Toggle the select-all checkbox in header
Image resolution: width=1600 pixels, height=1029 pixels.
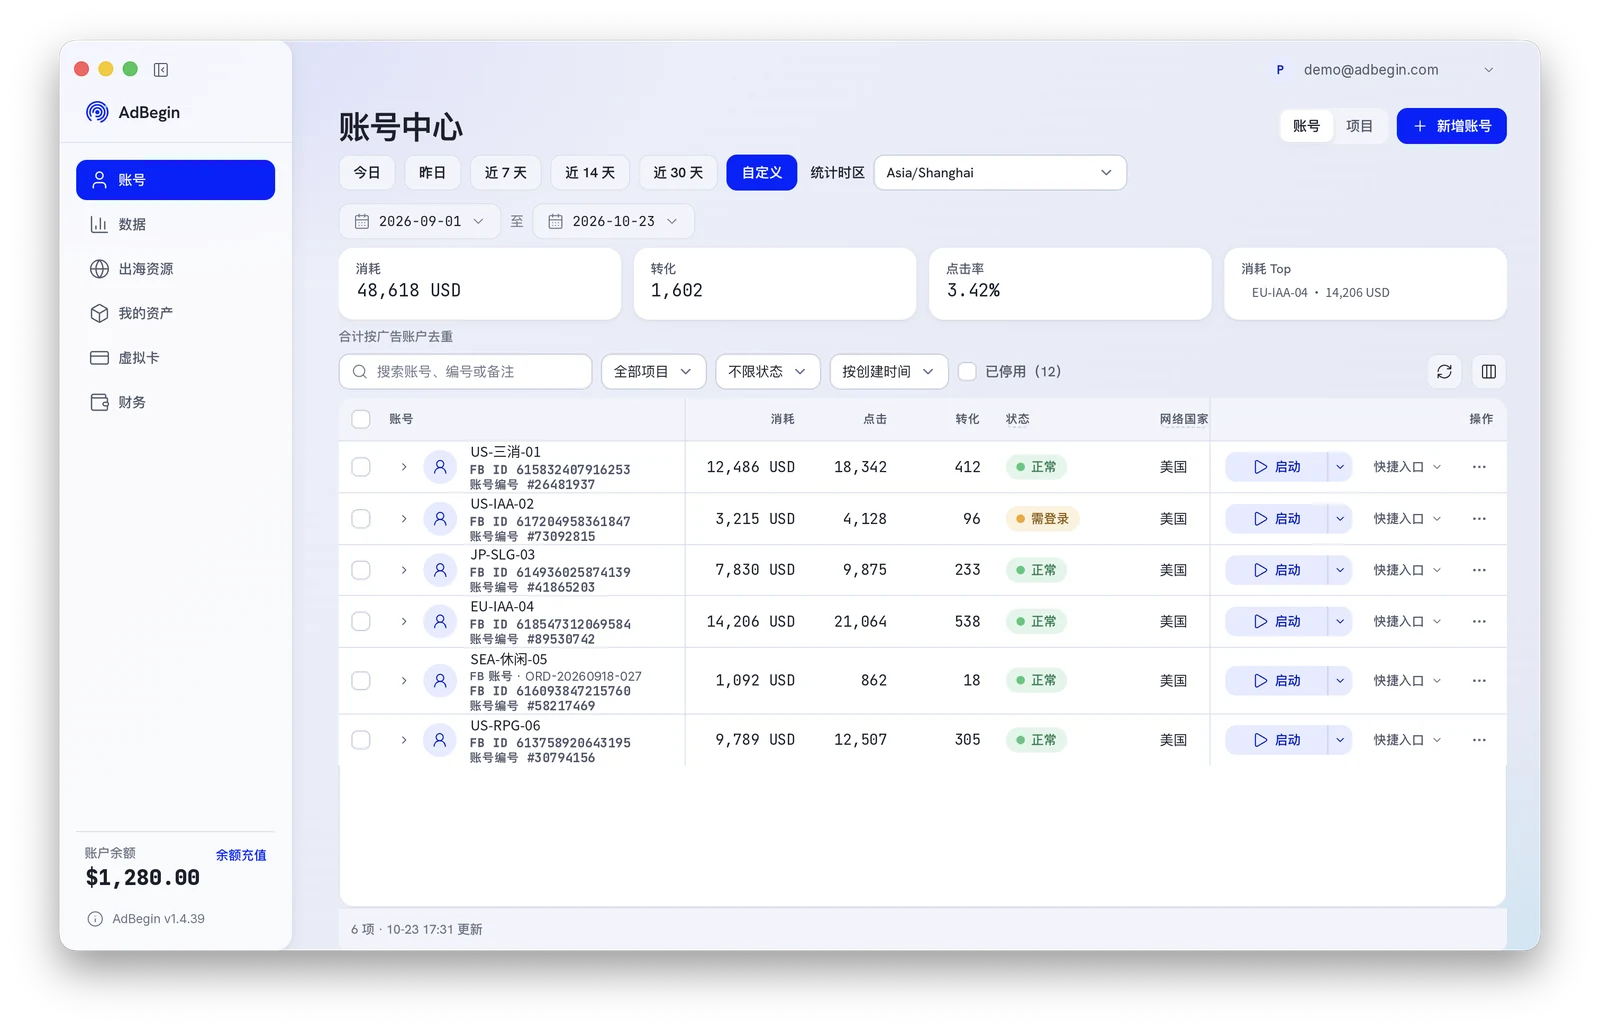pyautogui.click(x=361, y=419)
